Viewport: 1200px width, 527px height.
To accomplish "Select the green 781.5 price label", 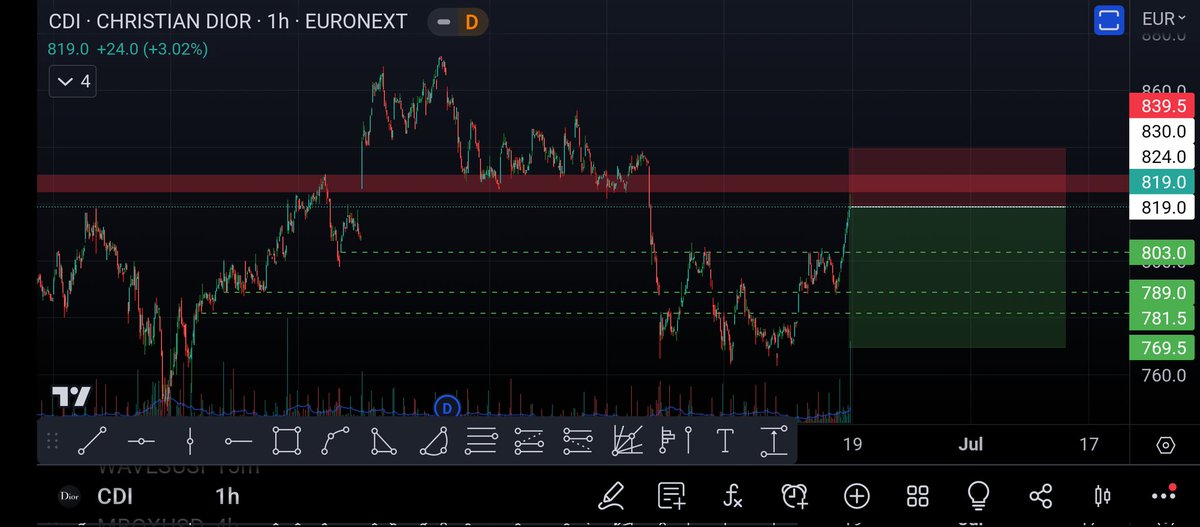I will click(1162, 317).
